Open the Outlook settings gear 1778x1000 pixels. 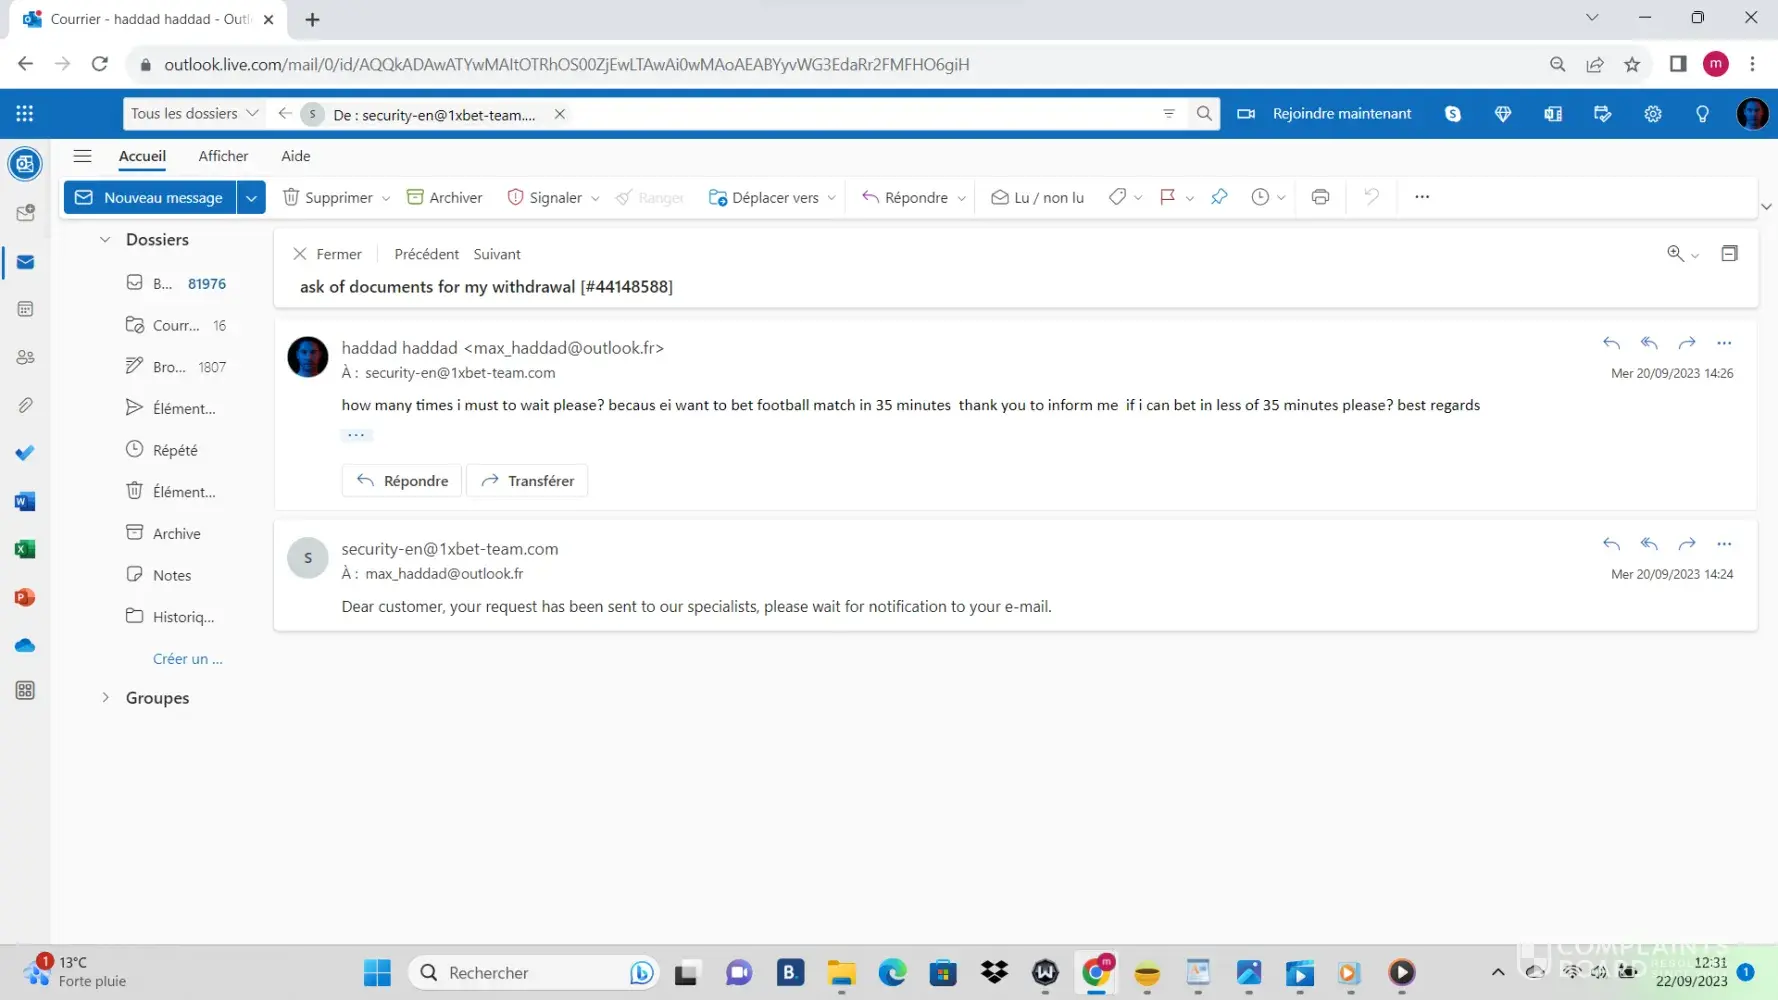tap(1652, 114)
